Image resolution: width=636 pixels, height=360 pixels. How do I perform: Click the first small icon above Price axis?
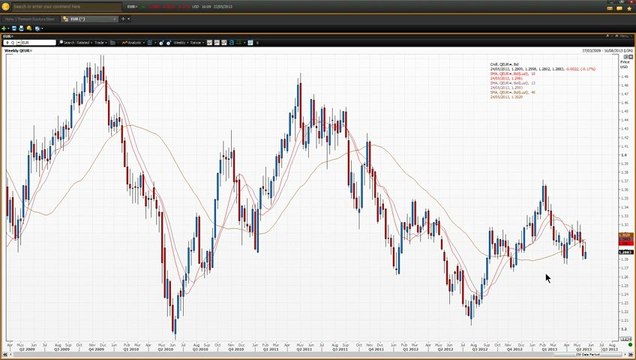click(x=626, y=57)
